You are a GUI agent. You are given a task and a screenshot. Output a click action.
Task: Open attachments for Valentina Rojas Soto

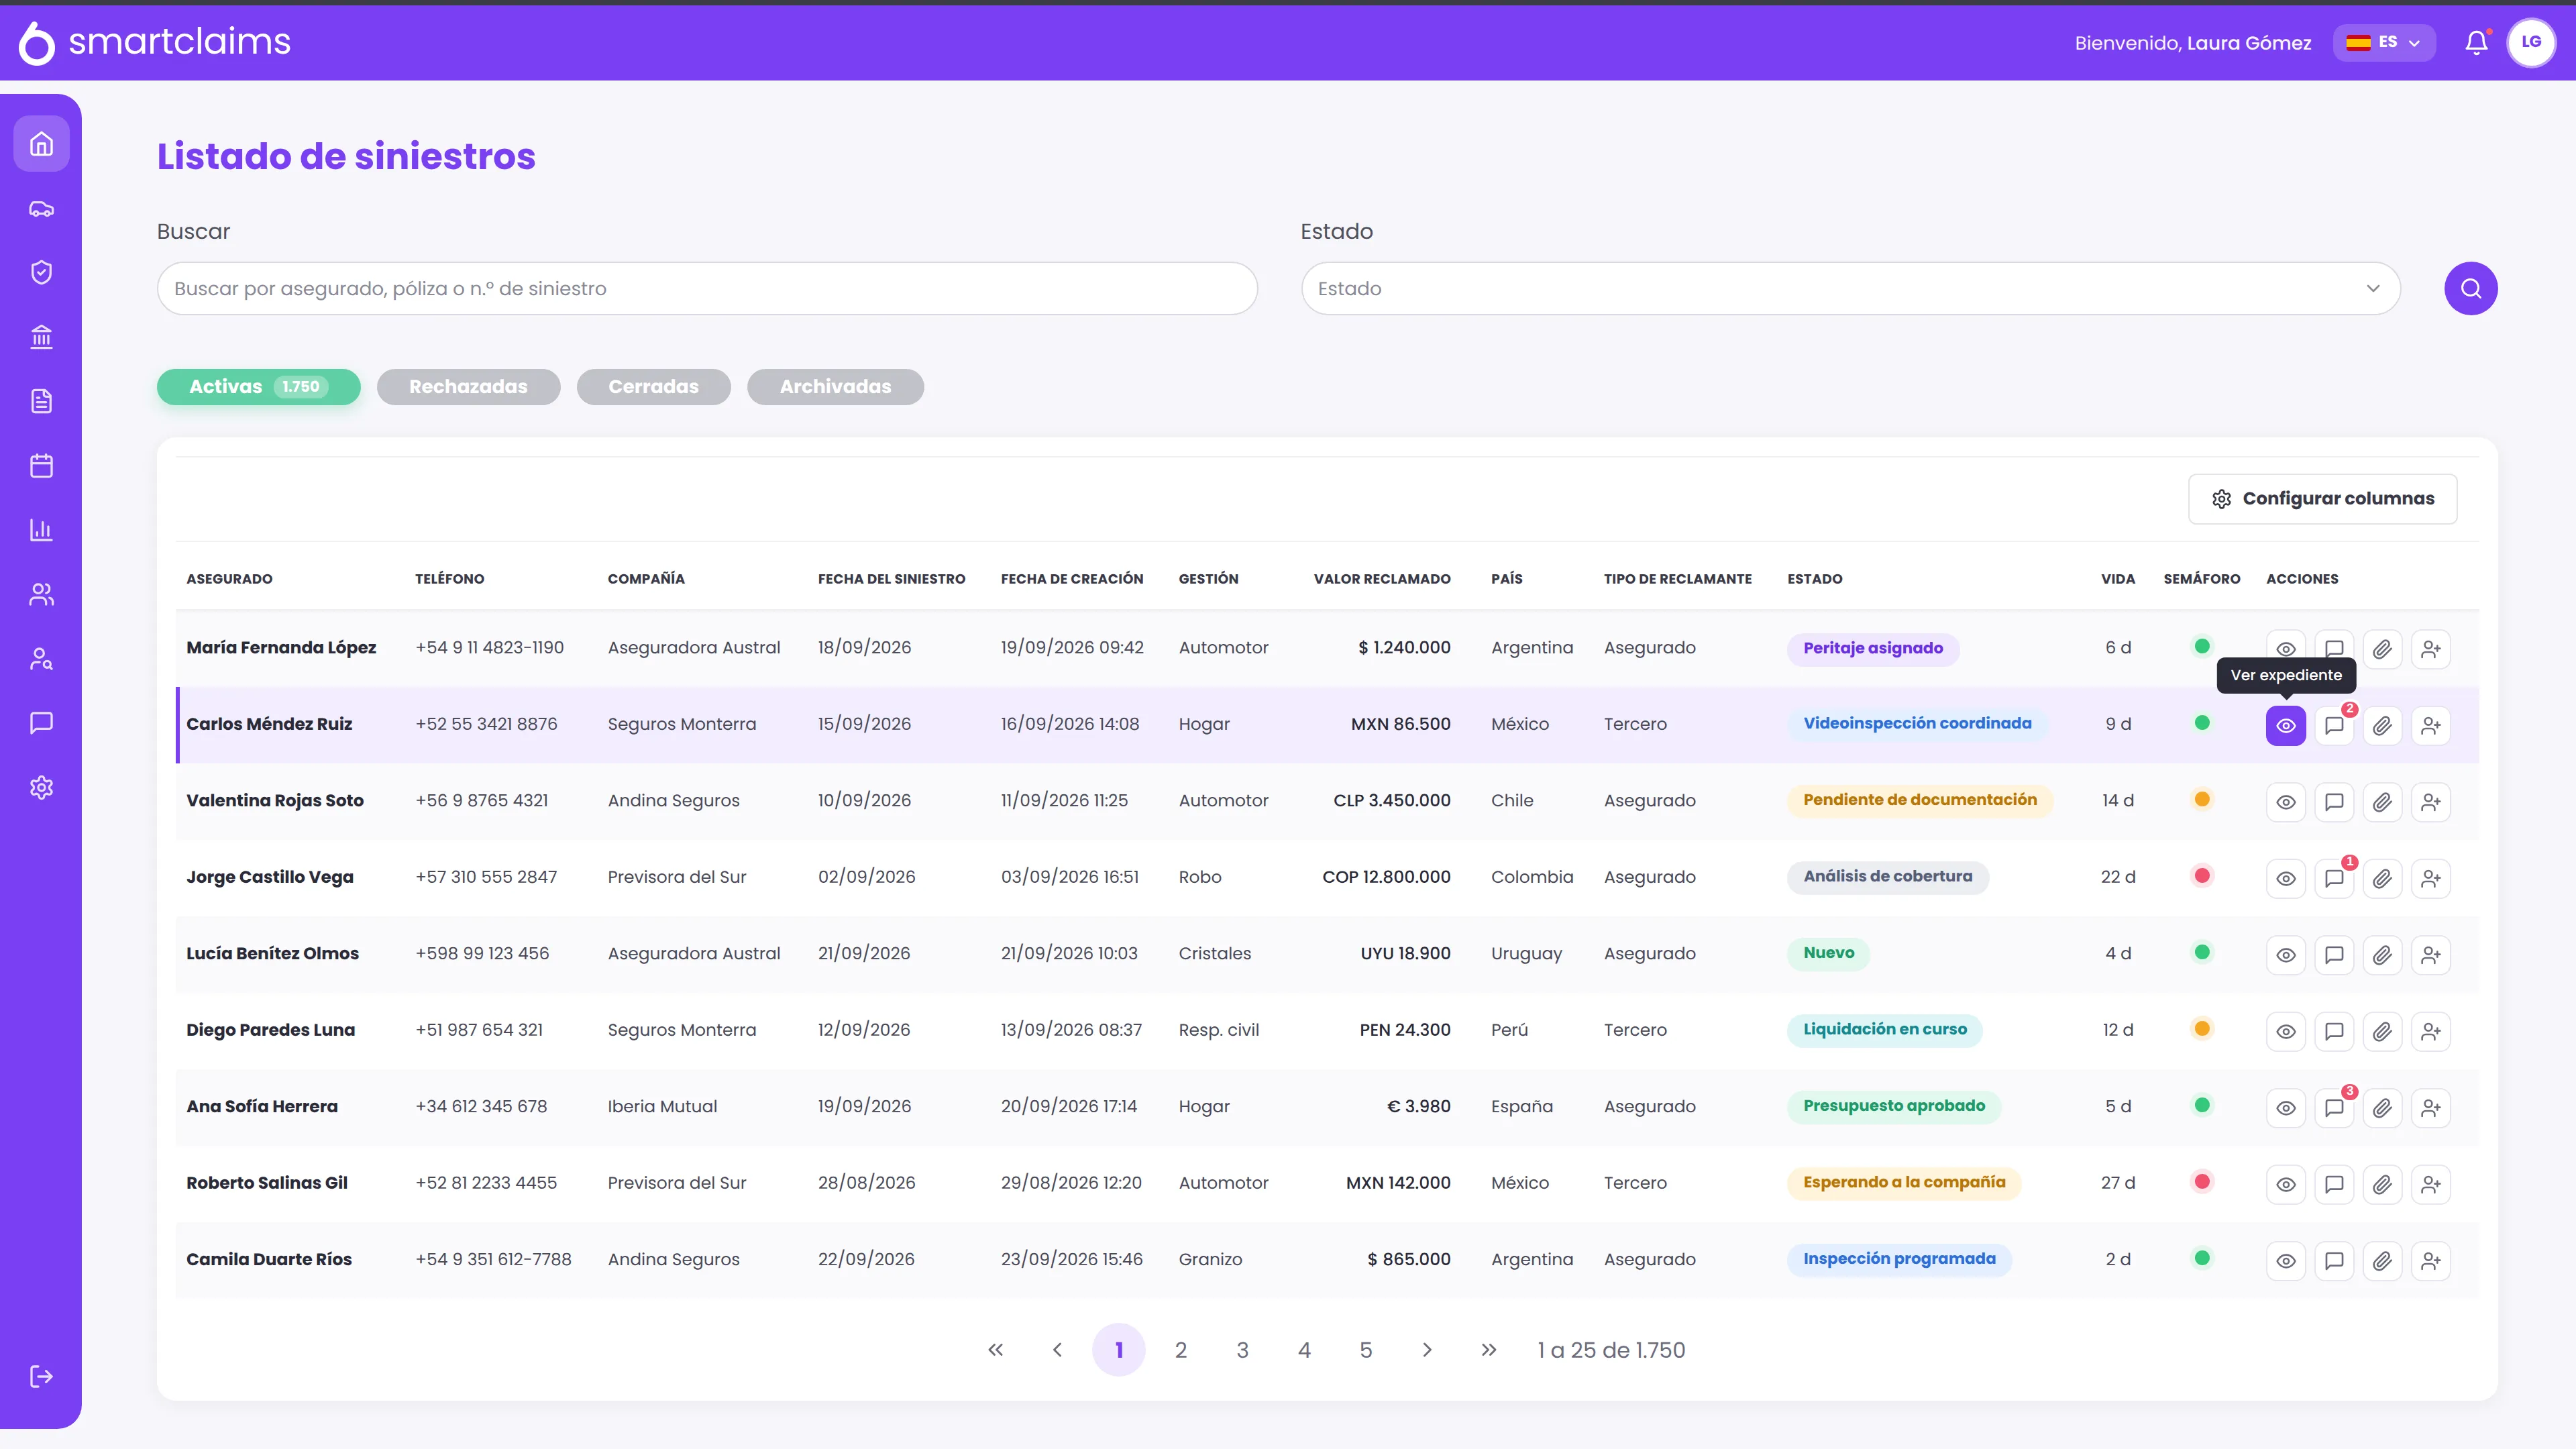tap(2382, 802)
